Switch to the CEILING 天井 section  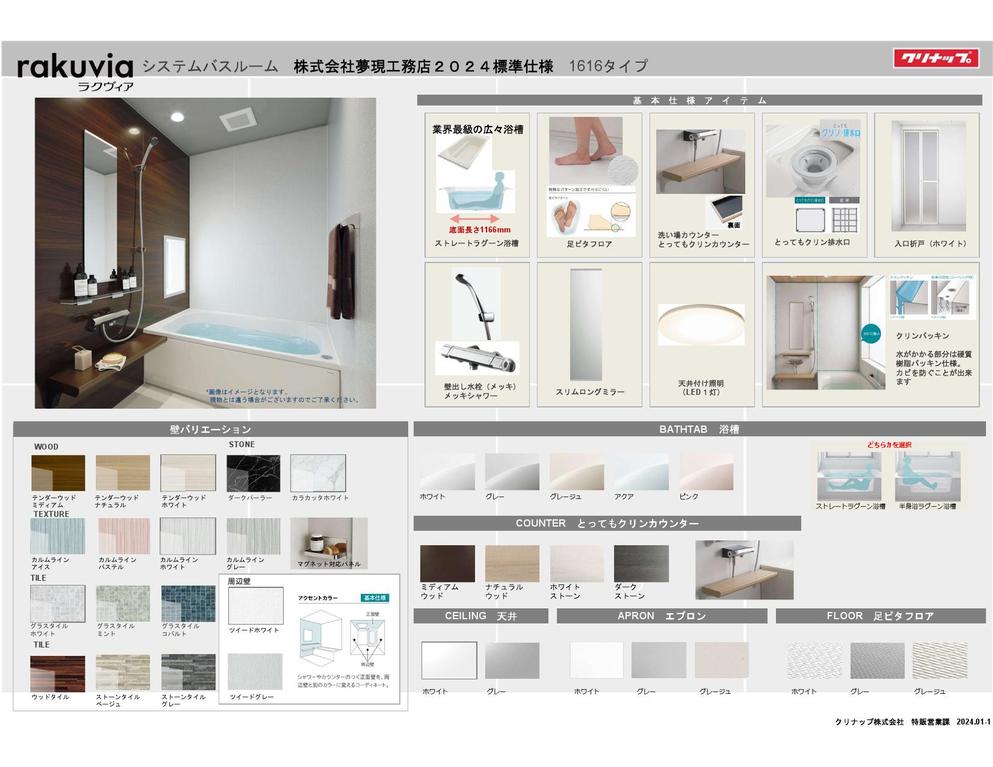pos(483,617)
